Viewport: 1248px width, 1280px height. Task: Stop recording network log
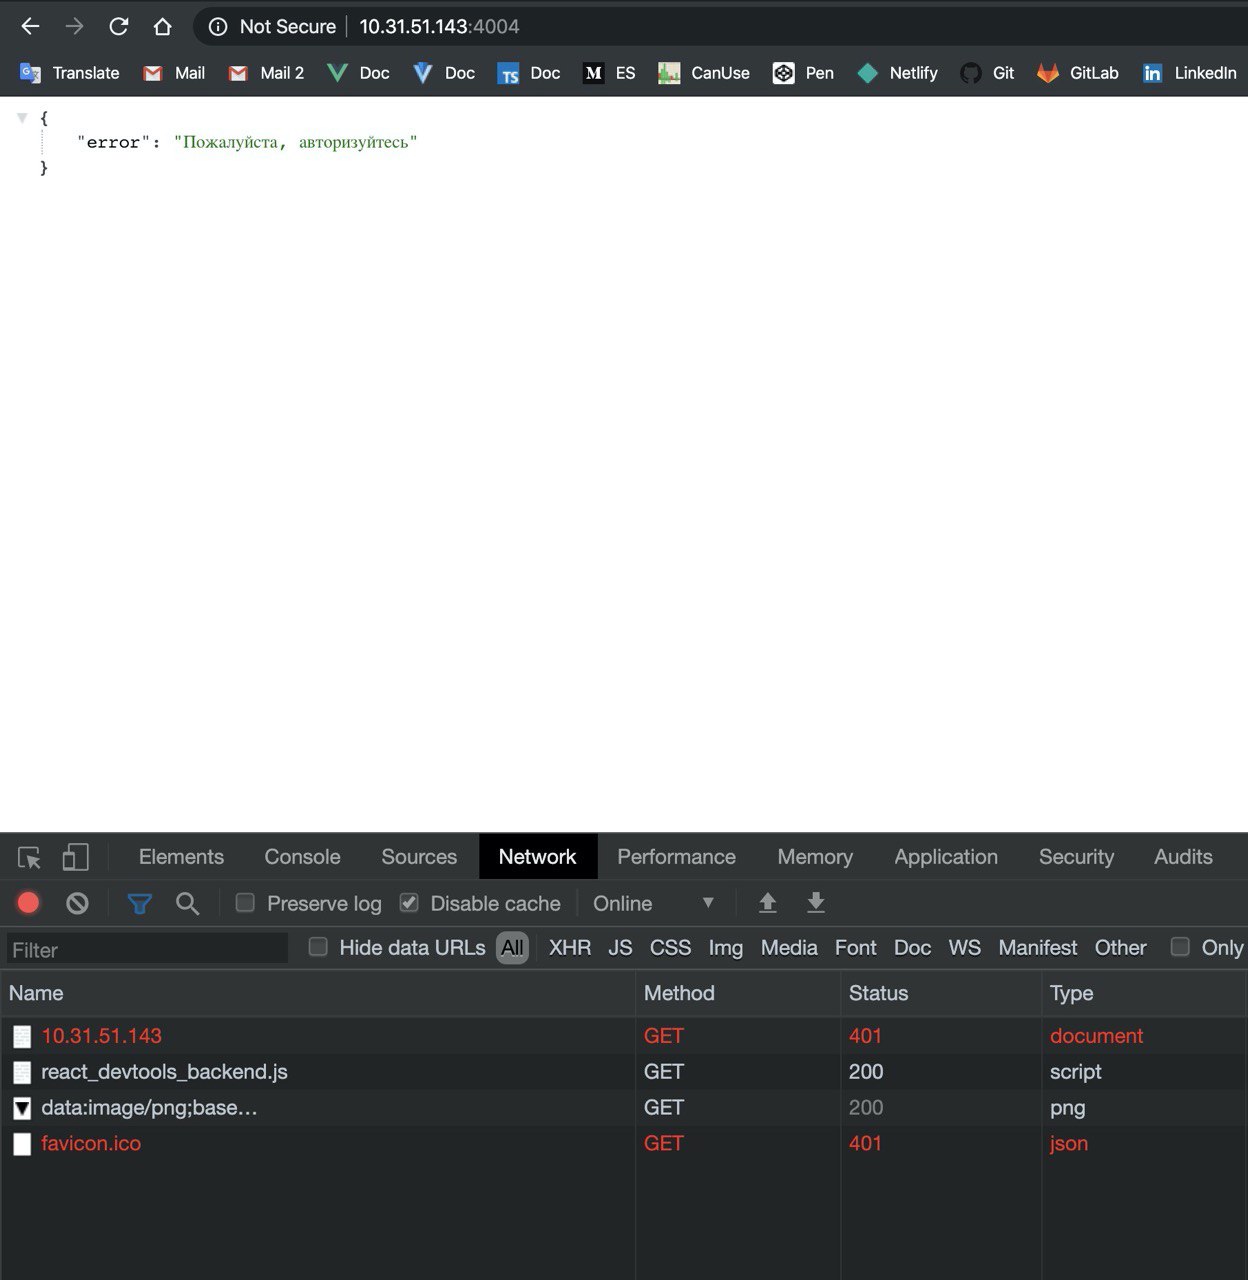[x=28, y=904]
